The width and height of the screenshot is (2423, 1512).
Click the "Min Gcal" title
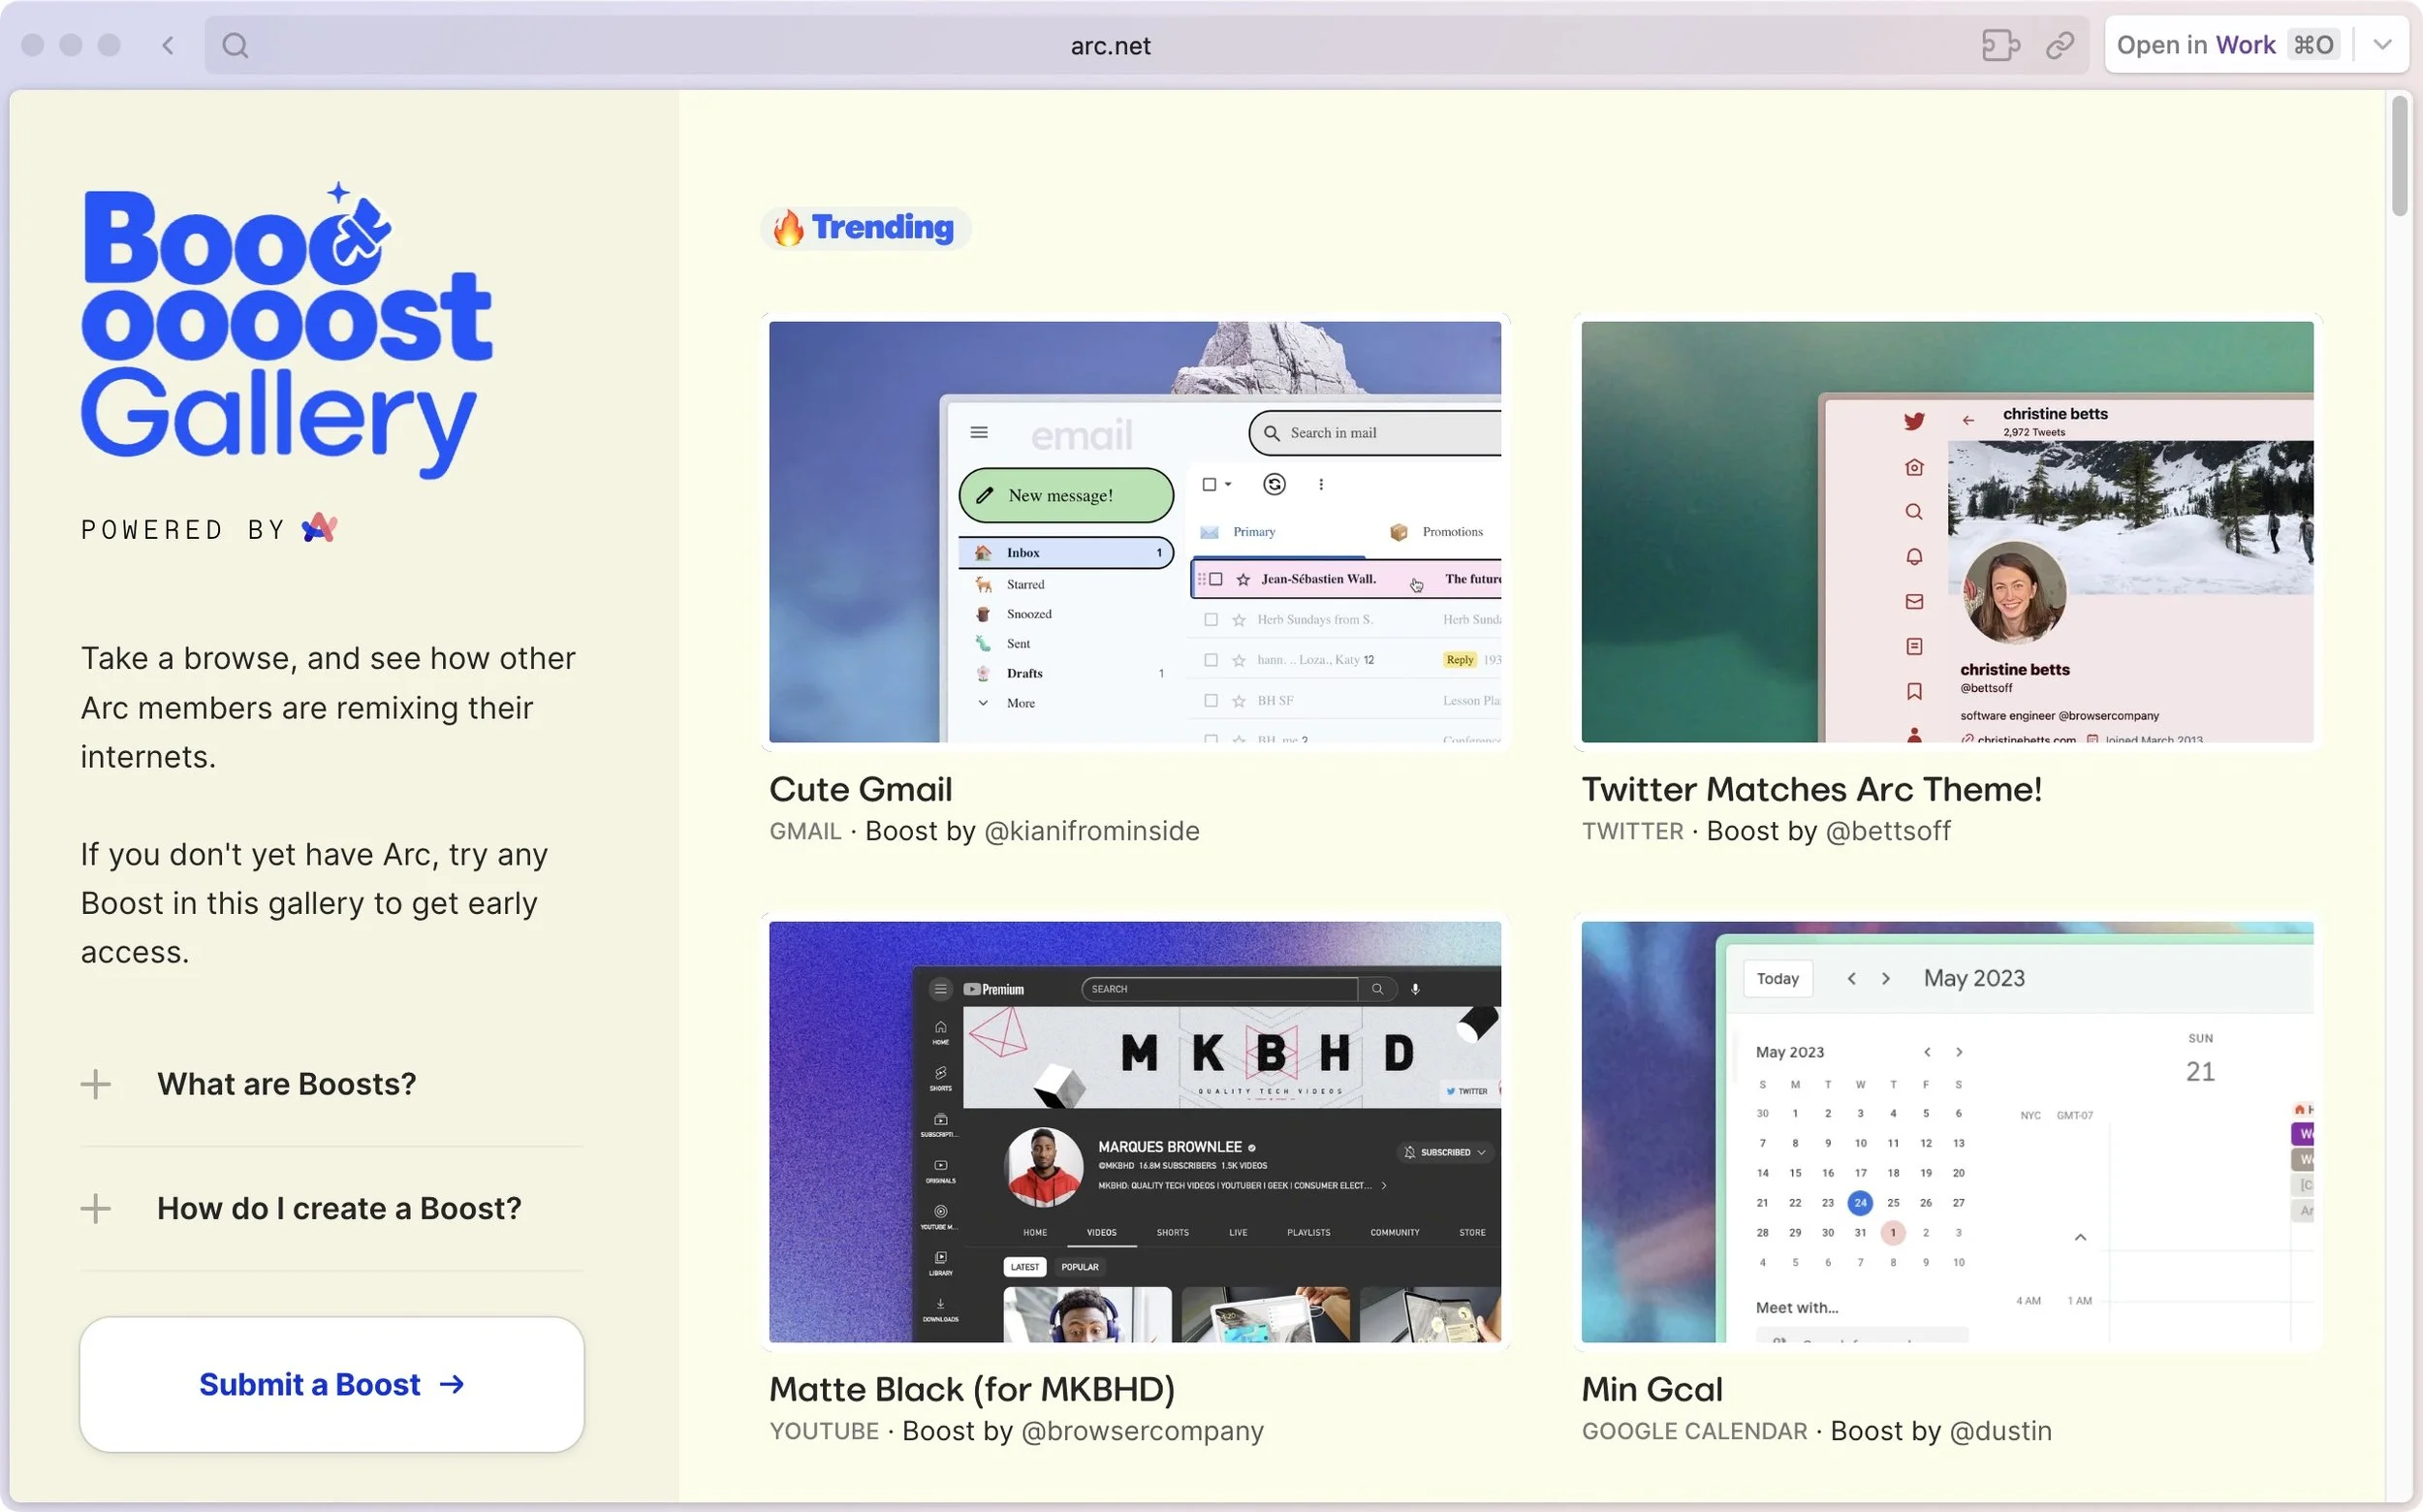click(x=1652, y=1389)
